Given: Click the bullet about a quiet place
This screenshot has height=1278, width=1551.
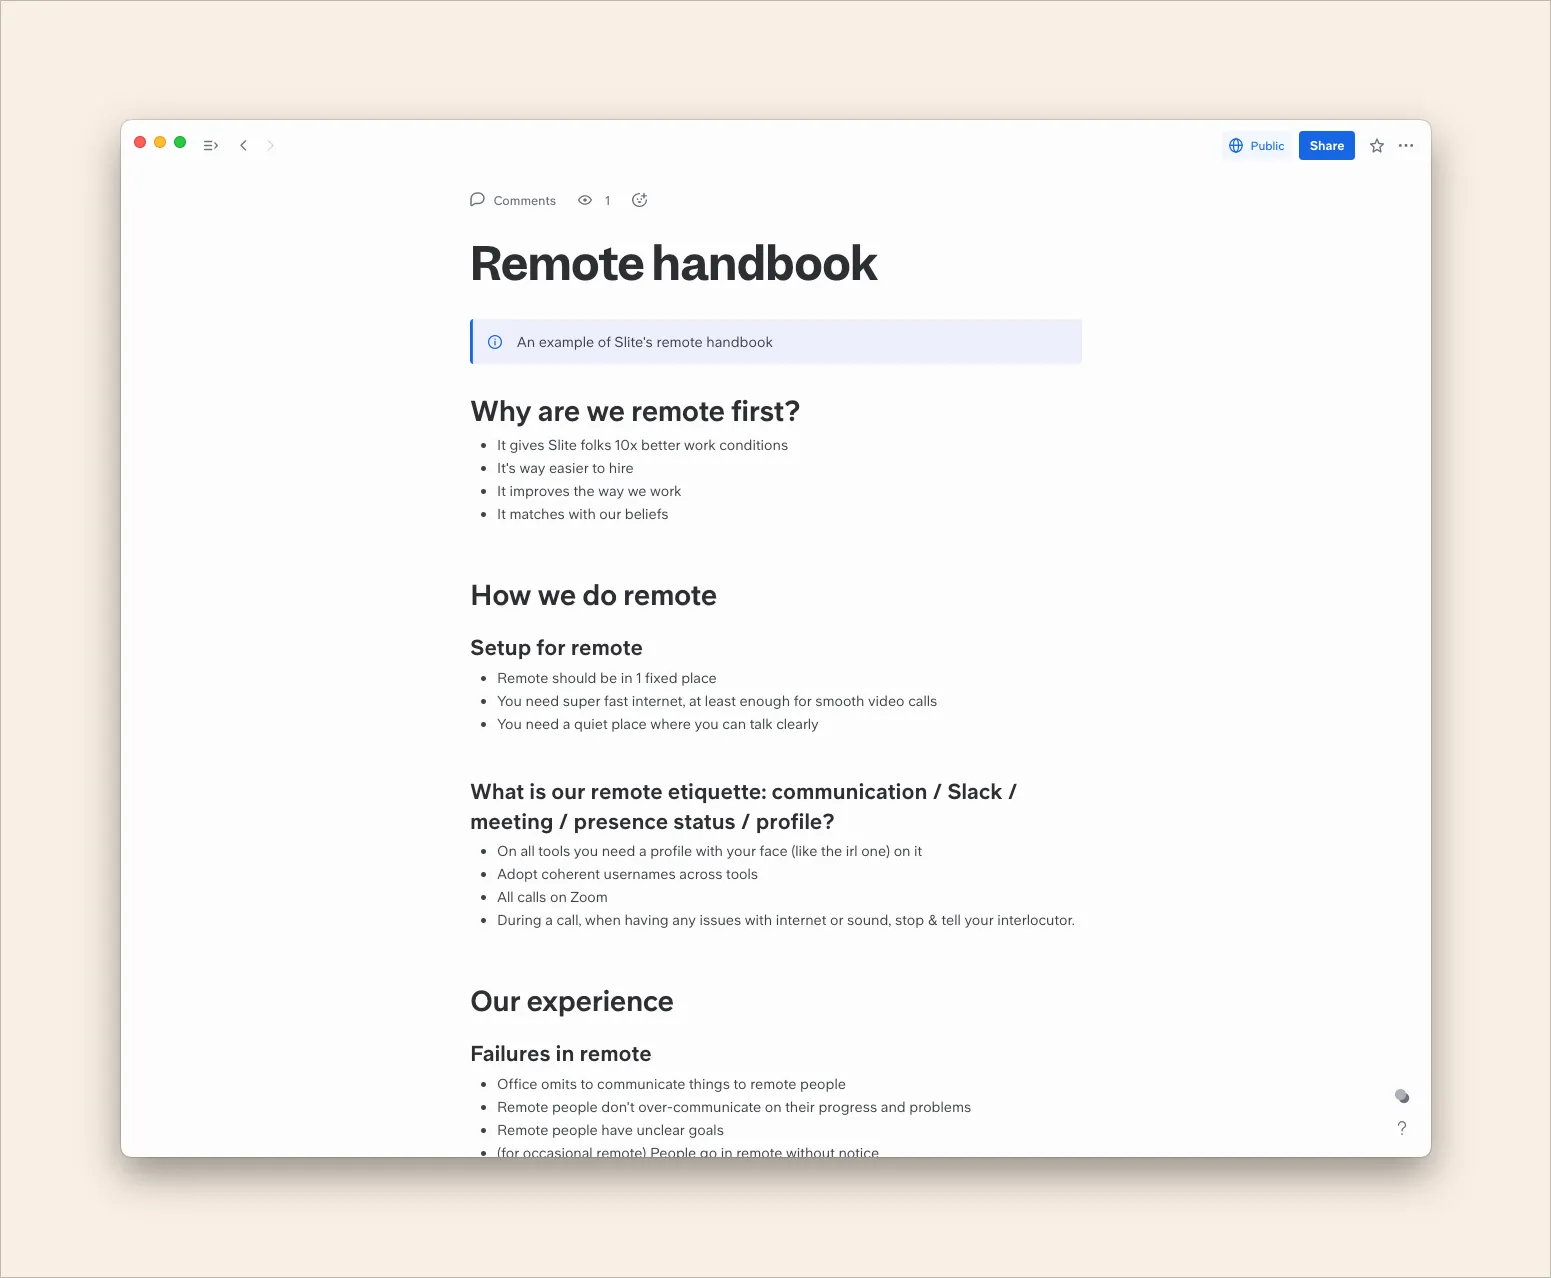Looking at the screenshot, I should pos(657,724).
